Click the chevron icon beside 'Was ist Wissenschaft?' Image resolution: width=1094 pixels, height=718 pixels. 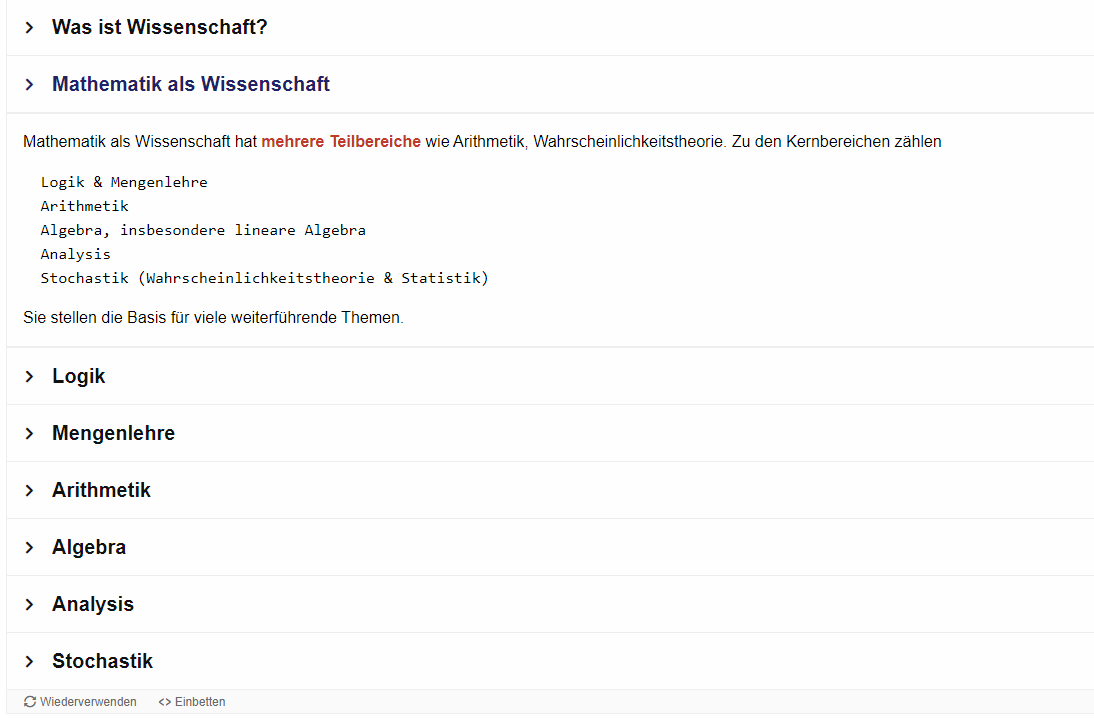[29, 28]
